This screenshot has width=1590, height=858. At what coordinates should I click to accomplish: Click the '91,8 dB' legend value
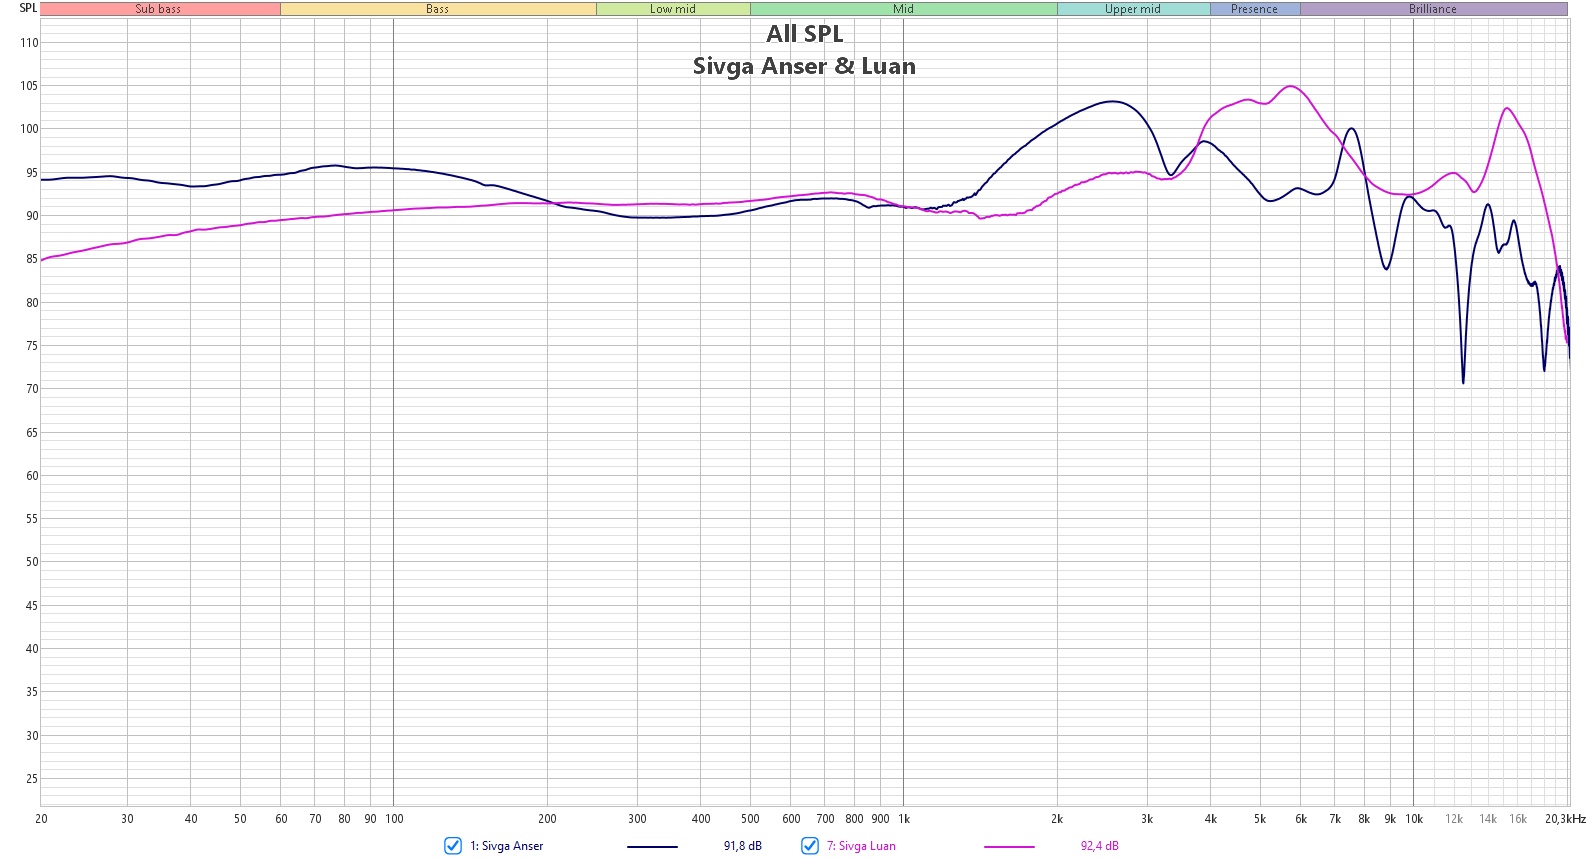pos(743,846)
